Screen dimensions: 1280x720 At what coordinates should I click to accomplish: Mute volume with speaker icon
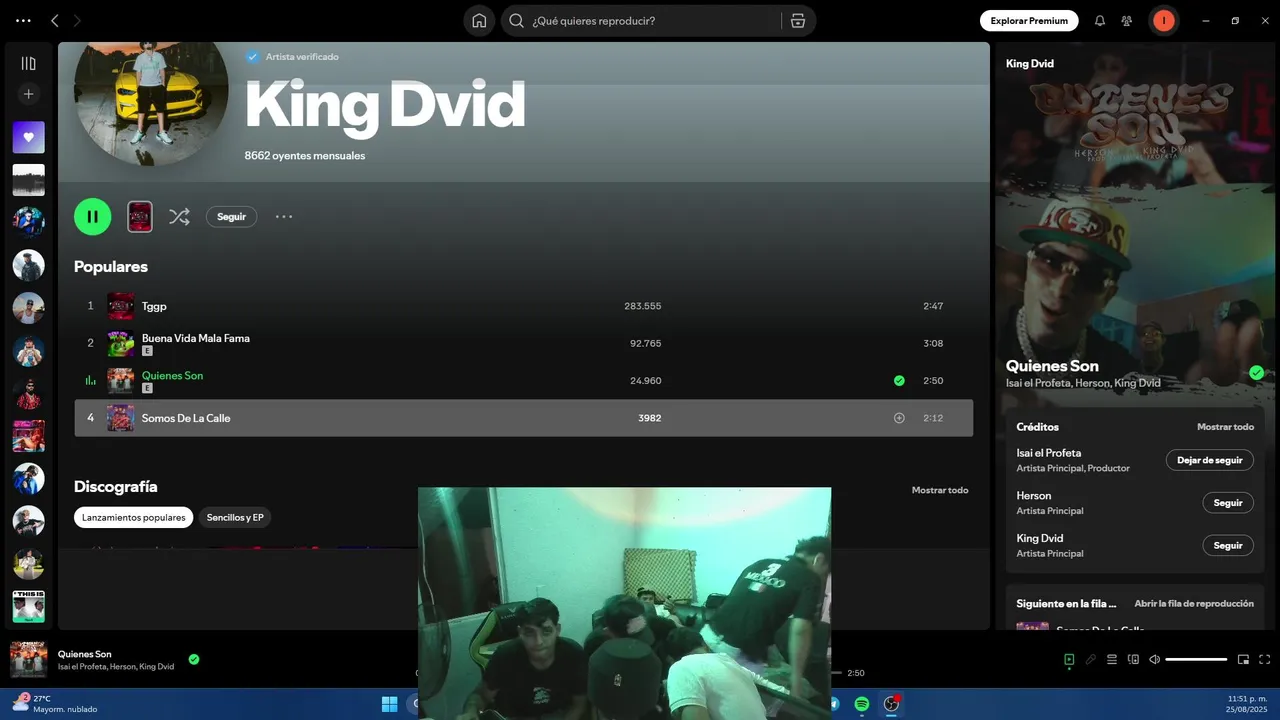point(1154,659)
